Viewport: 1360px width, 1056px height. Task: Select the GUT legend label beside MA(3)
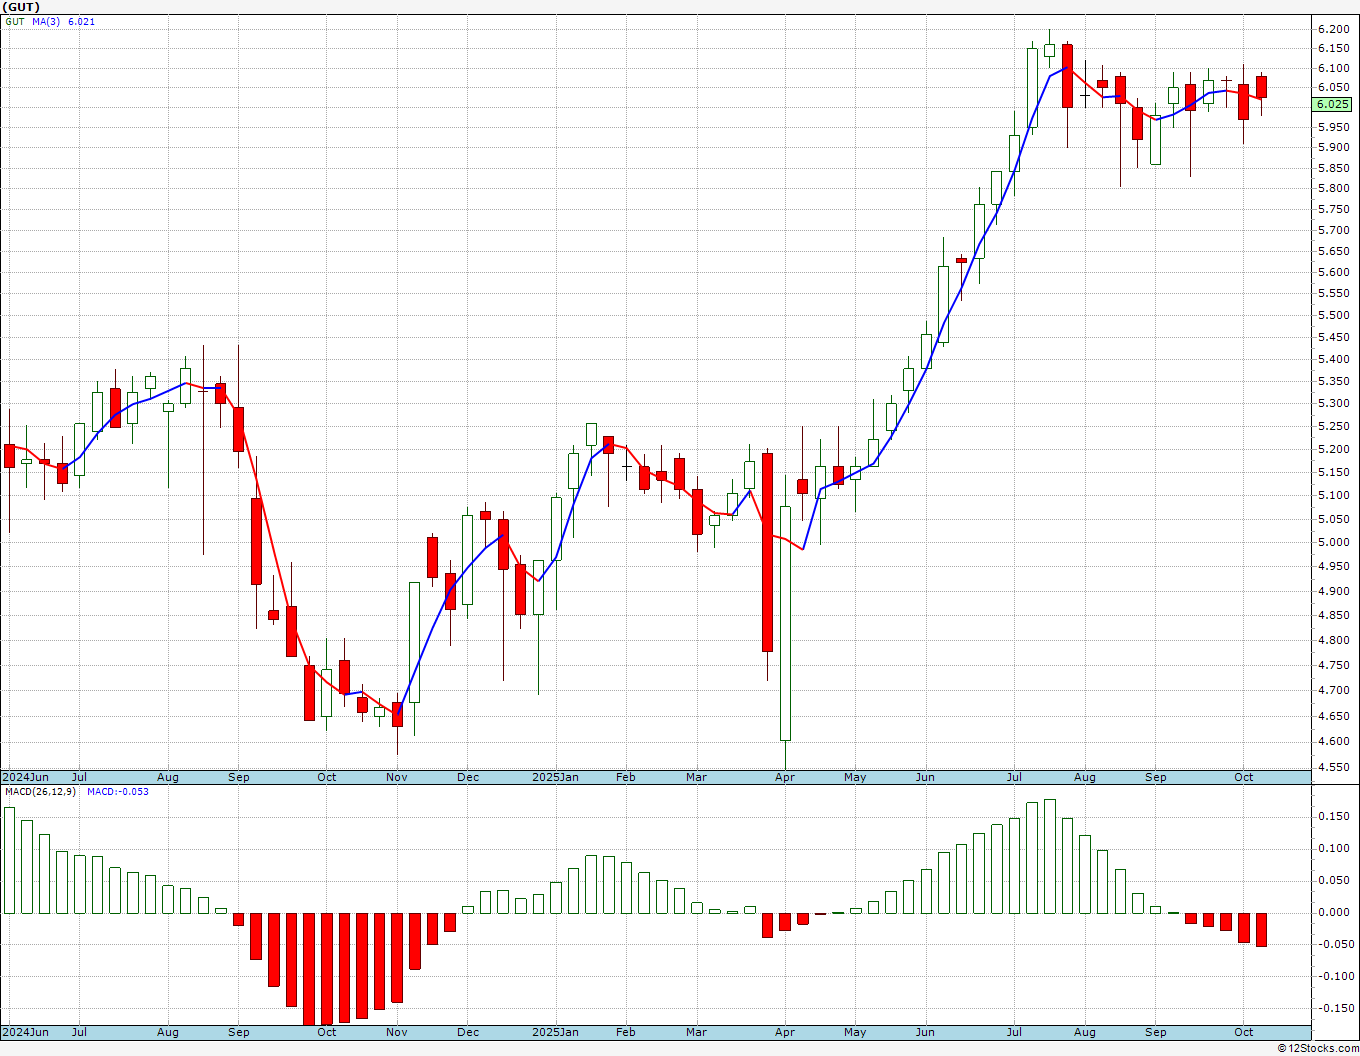click(x=15, y=21)
